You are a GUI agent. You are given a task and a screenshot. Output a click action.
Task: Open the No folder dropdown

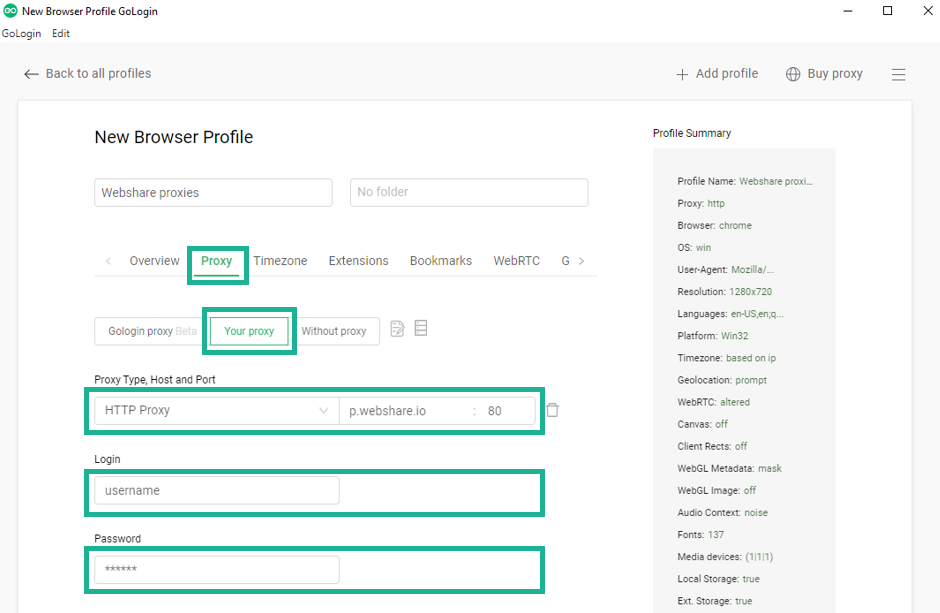[468, 192]
